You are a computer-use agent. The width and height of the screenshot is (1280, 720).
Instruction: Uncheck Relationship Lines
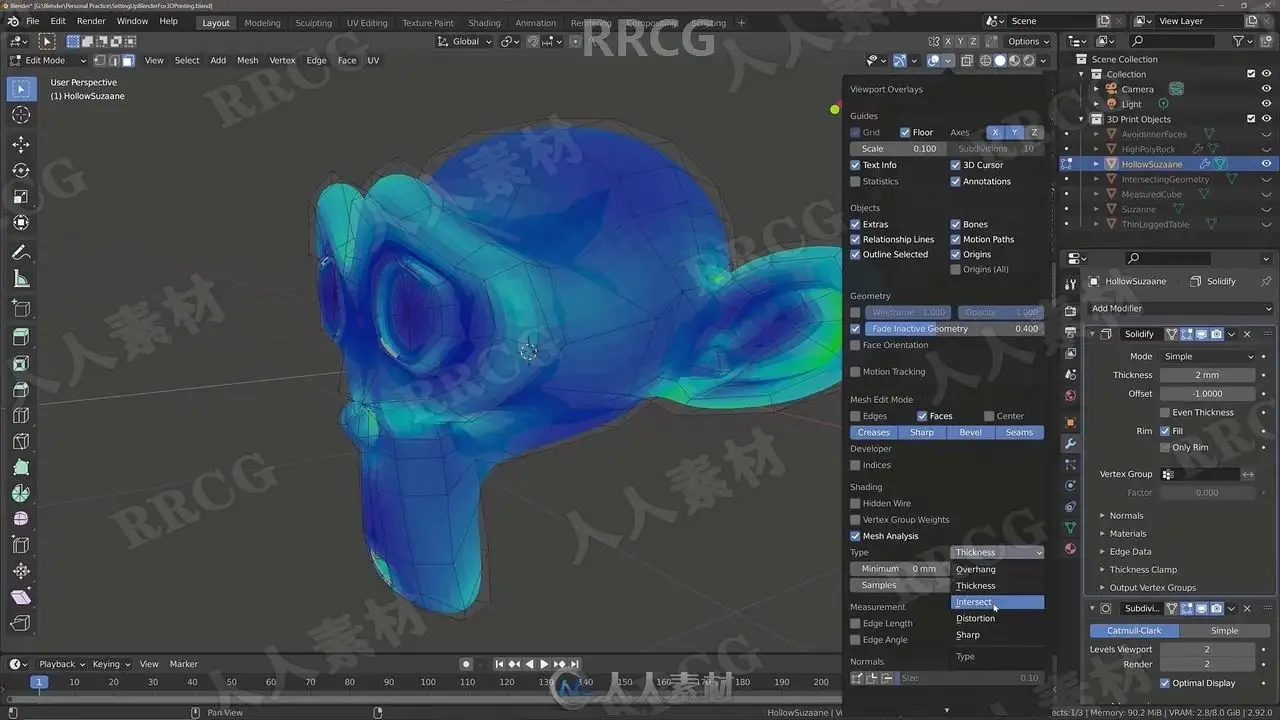[x=855, y=239]
